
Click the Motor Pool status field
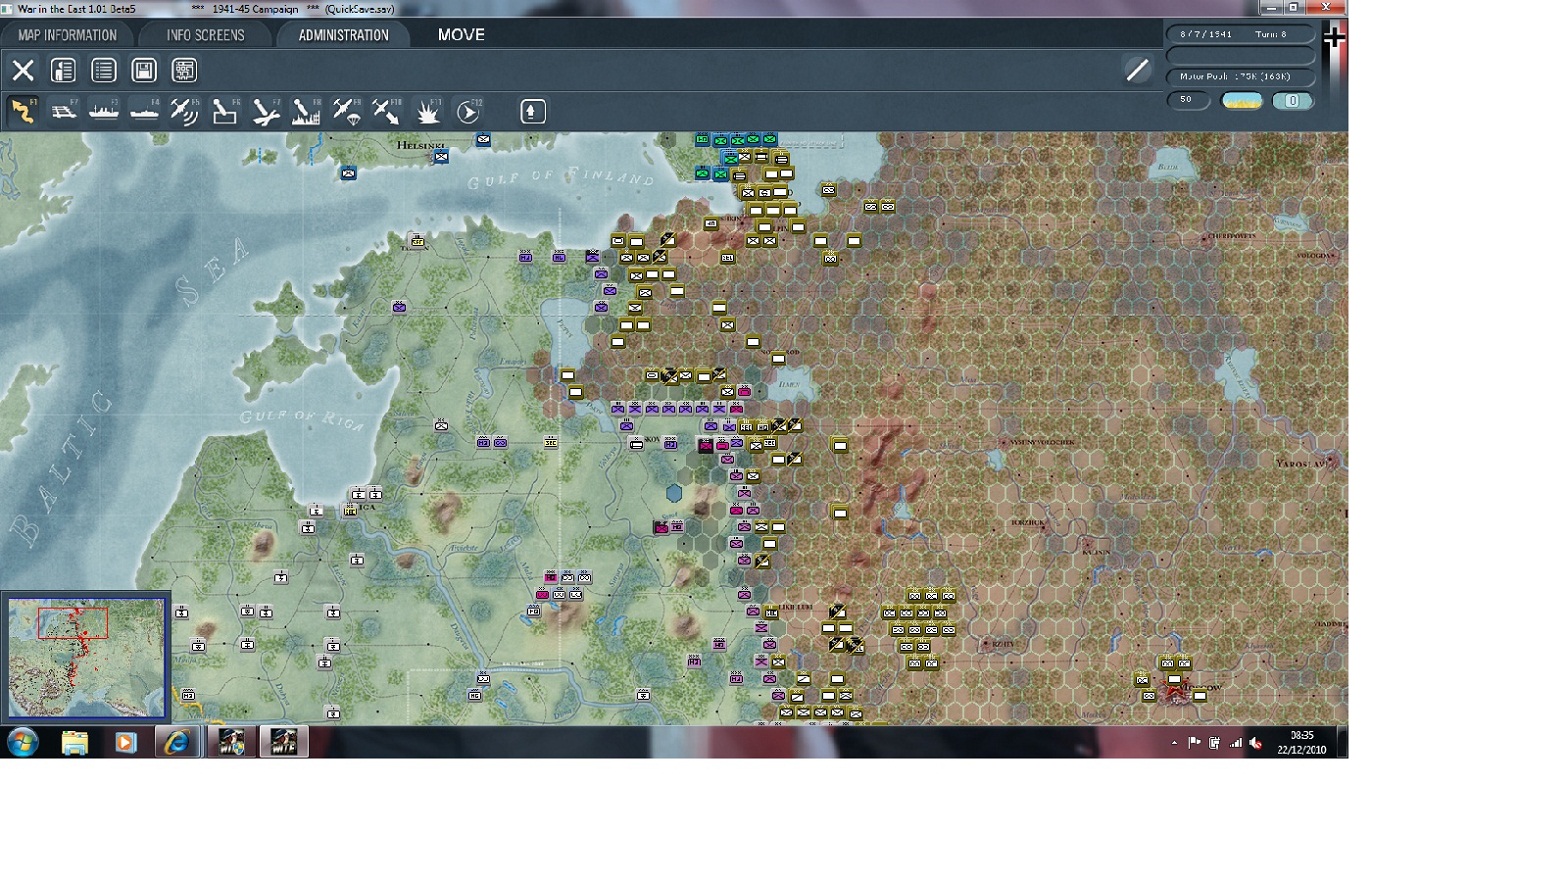(x=1240, y=76)
